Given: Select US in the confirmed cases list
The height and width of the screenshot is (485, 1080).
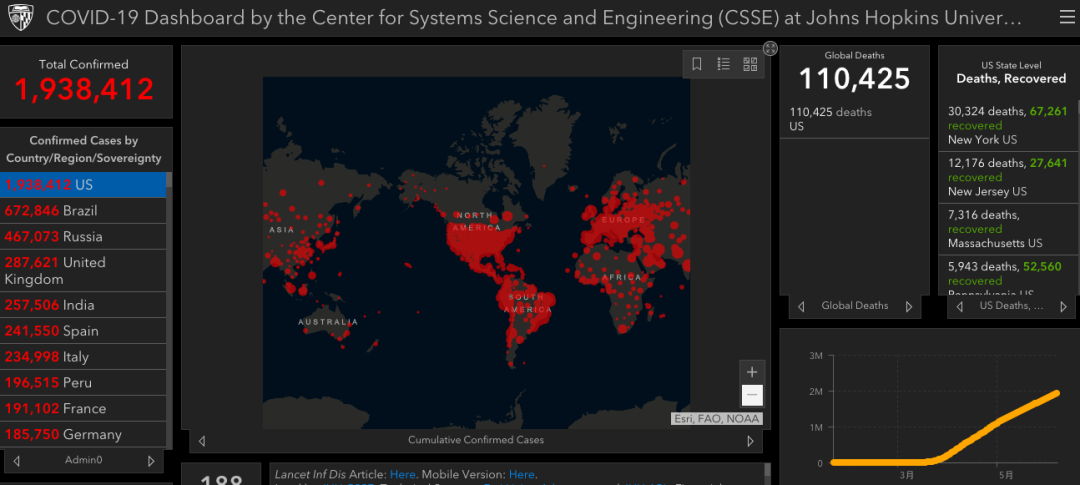Looking at the screenshot, I should click(x=83, y=185).
